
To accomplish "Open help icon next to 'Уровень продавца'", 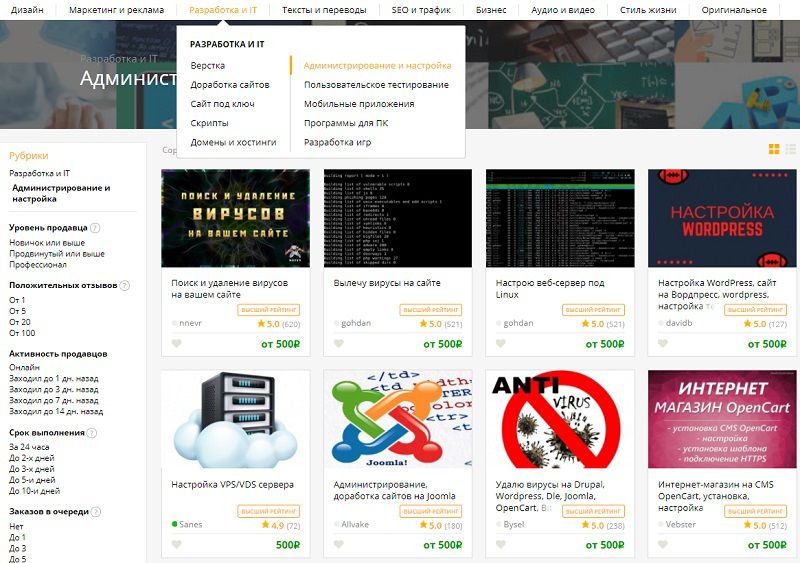I will [95, 228].
